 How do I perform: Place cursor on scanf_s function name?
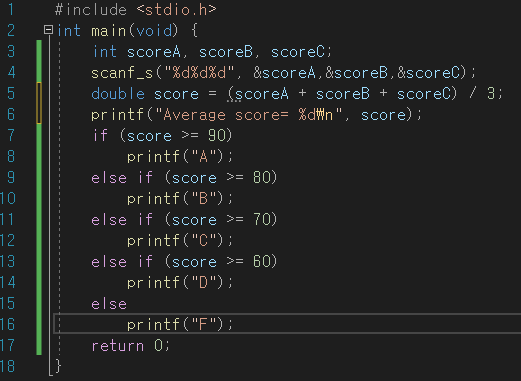point(122,73)
